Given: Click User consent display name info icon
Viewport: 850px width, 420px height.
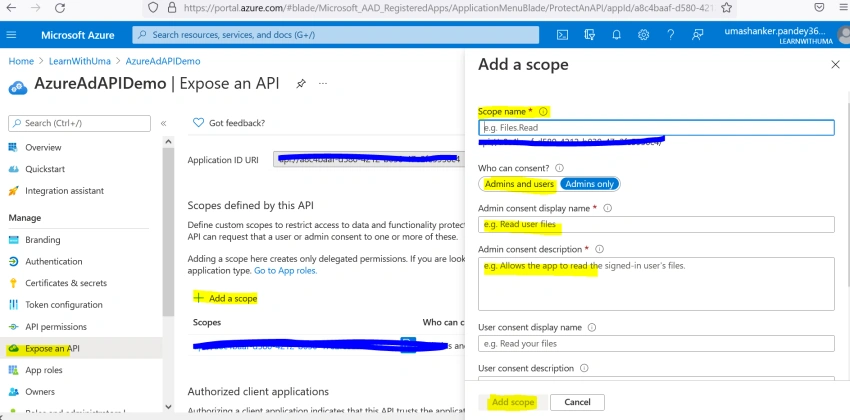Looking at the screenshot, I should [592, 327].
